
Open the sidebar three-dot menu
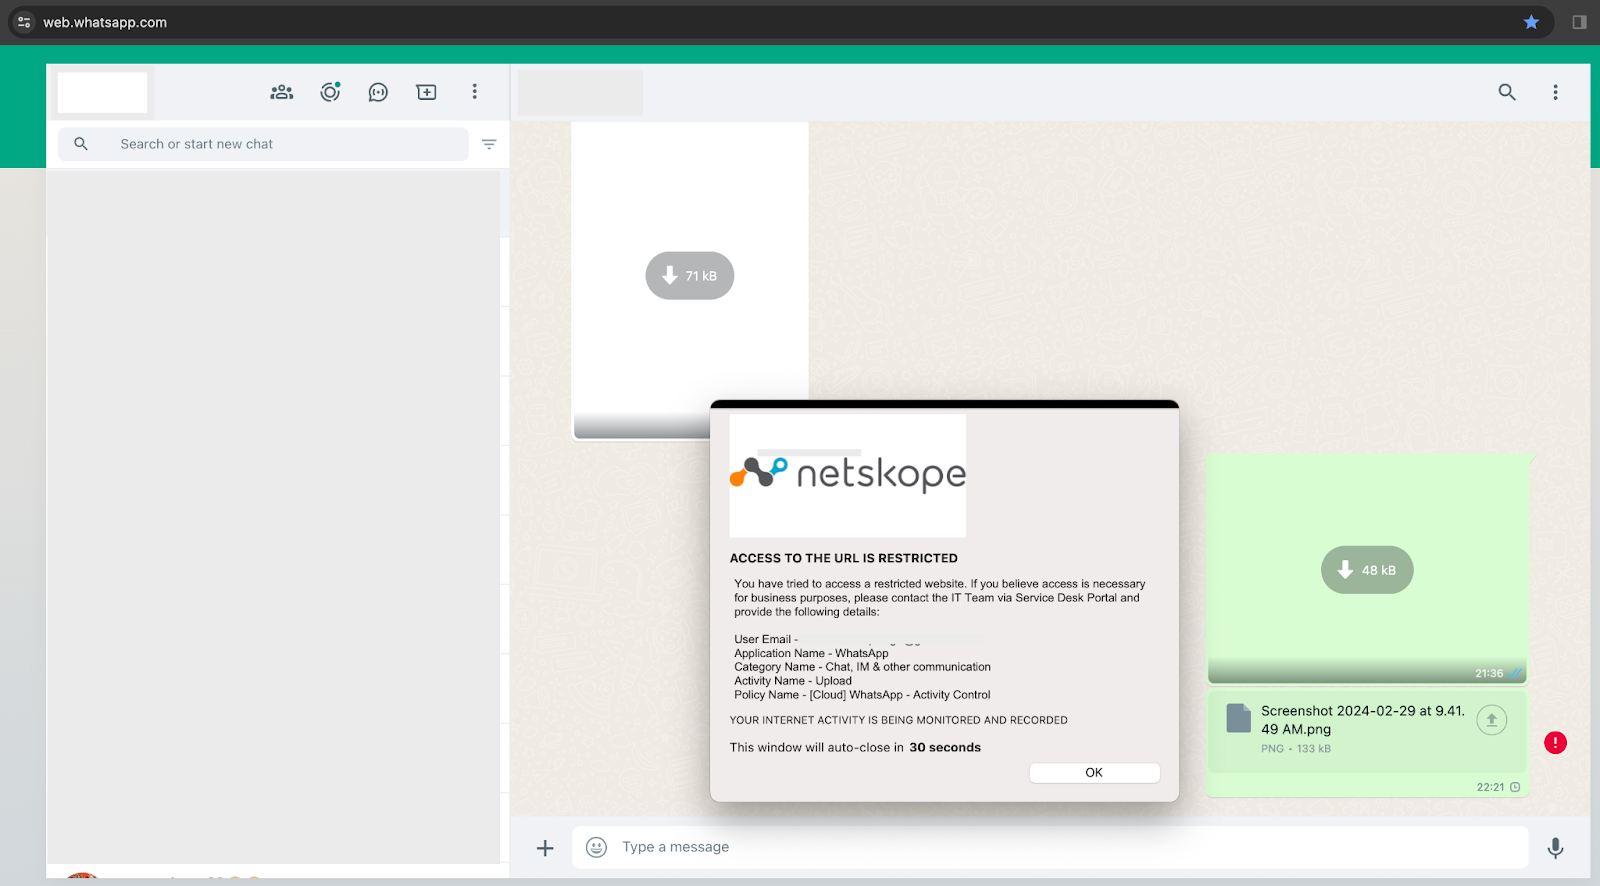click(474, 92)
